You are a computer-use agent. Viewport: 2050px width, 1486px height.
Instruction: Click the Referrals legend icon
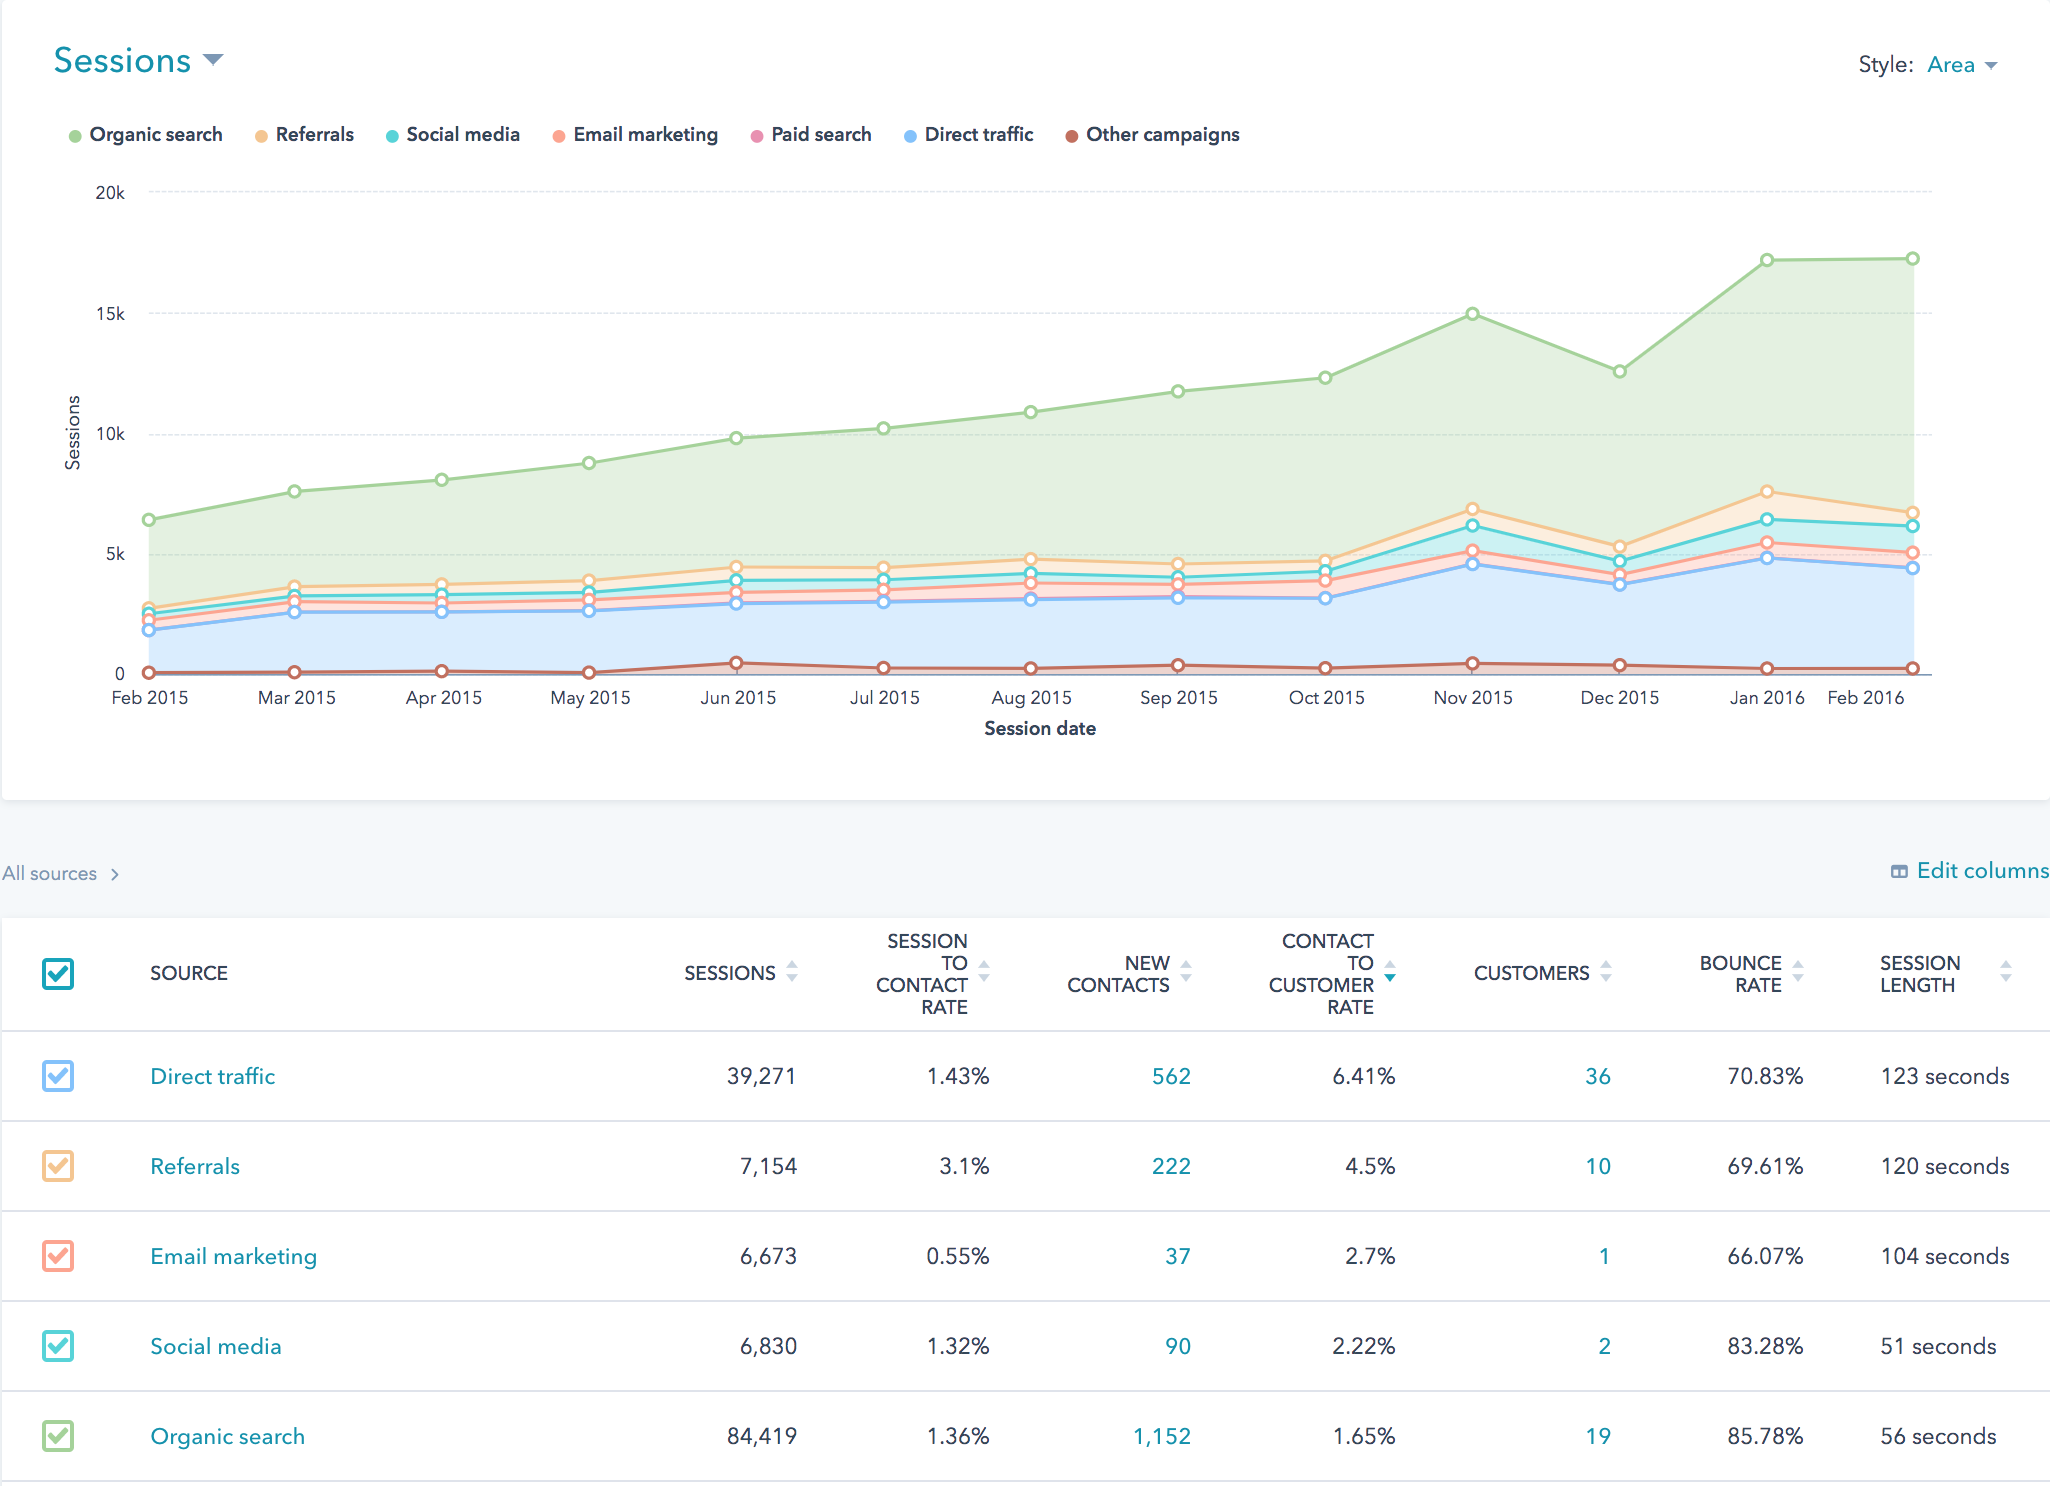261,134
